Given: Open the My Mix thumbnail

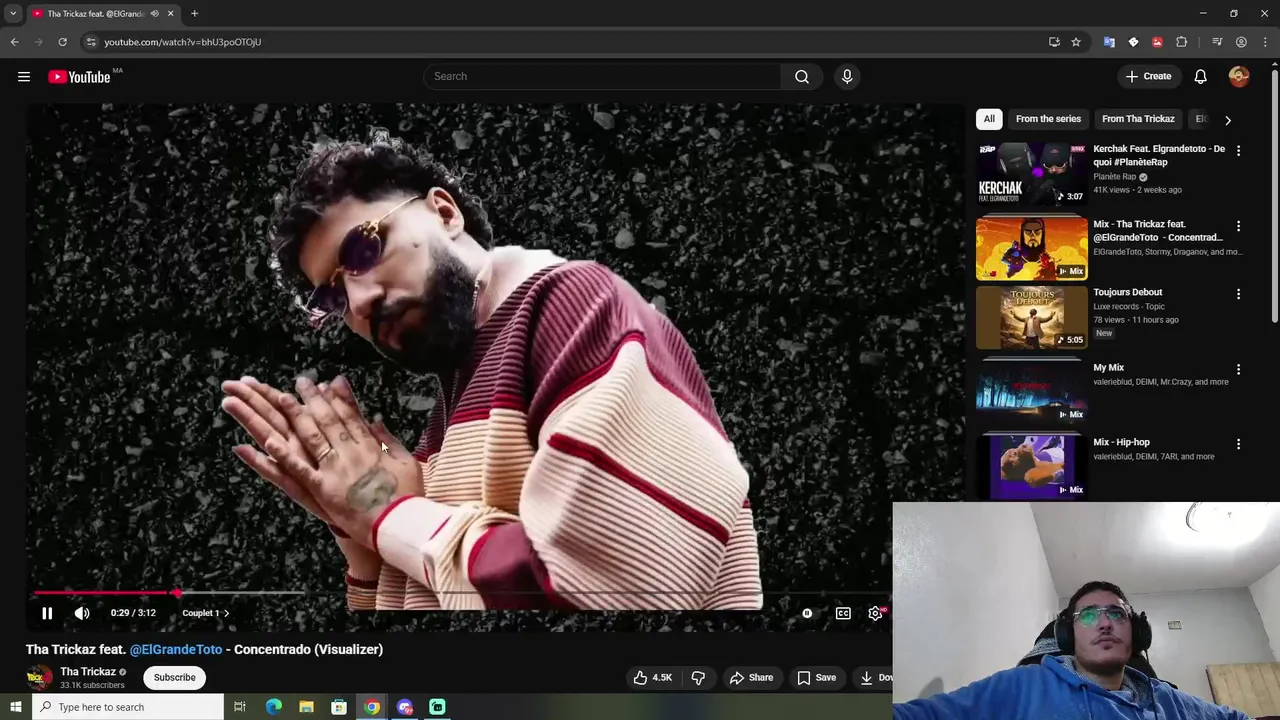Looking at the screenshot, I should [1031, 391].
